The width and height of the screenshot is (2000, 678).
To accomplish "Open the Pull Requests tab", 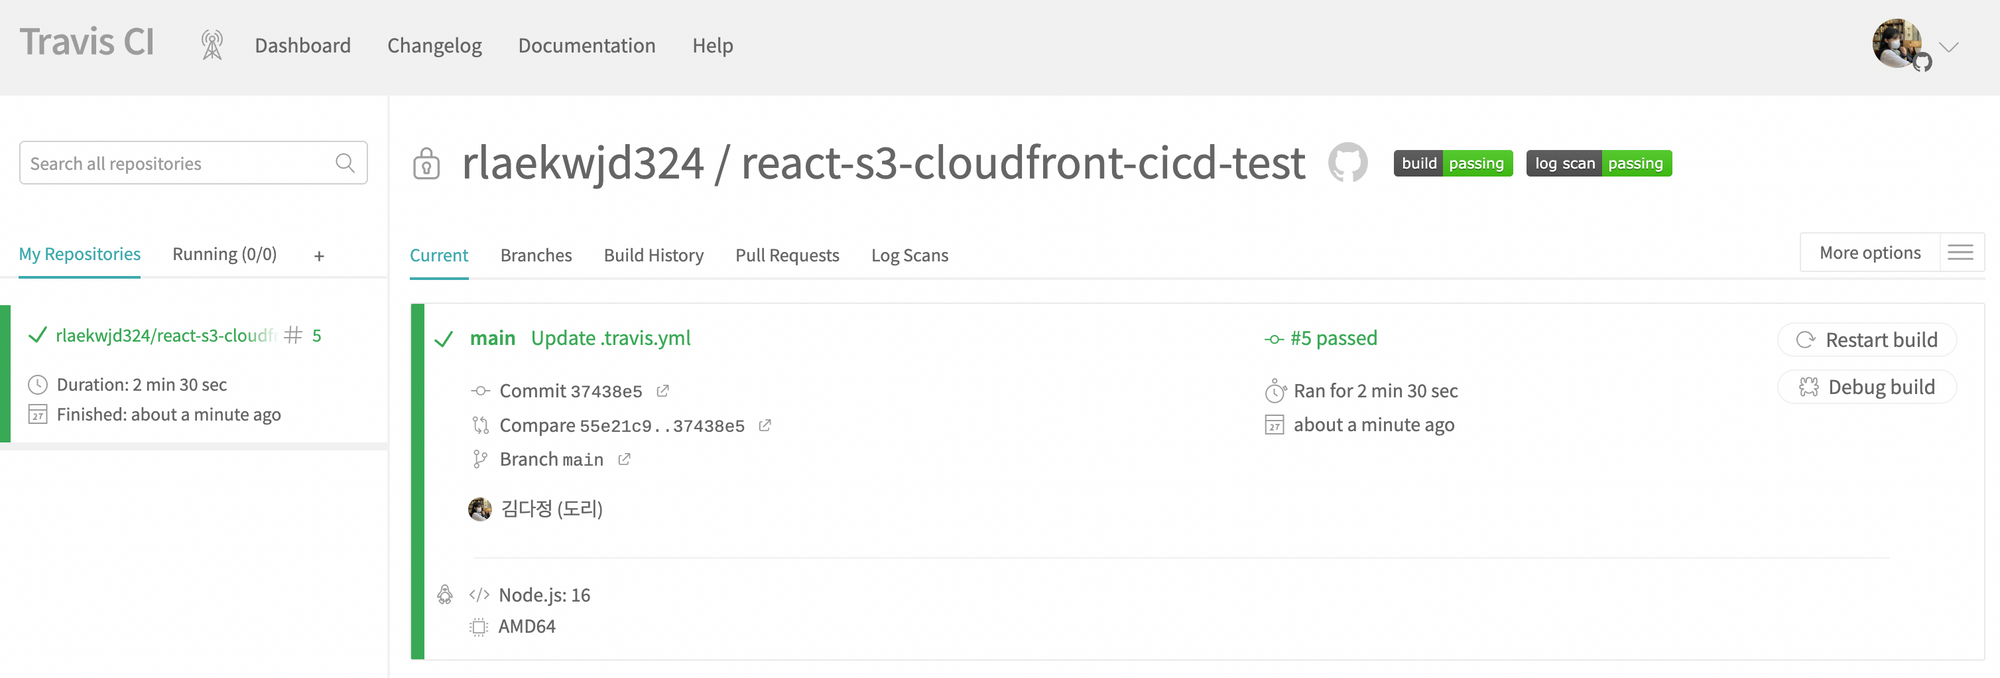I will coord(787,255).
